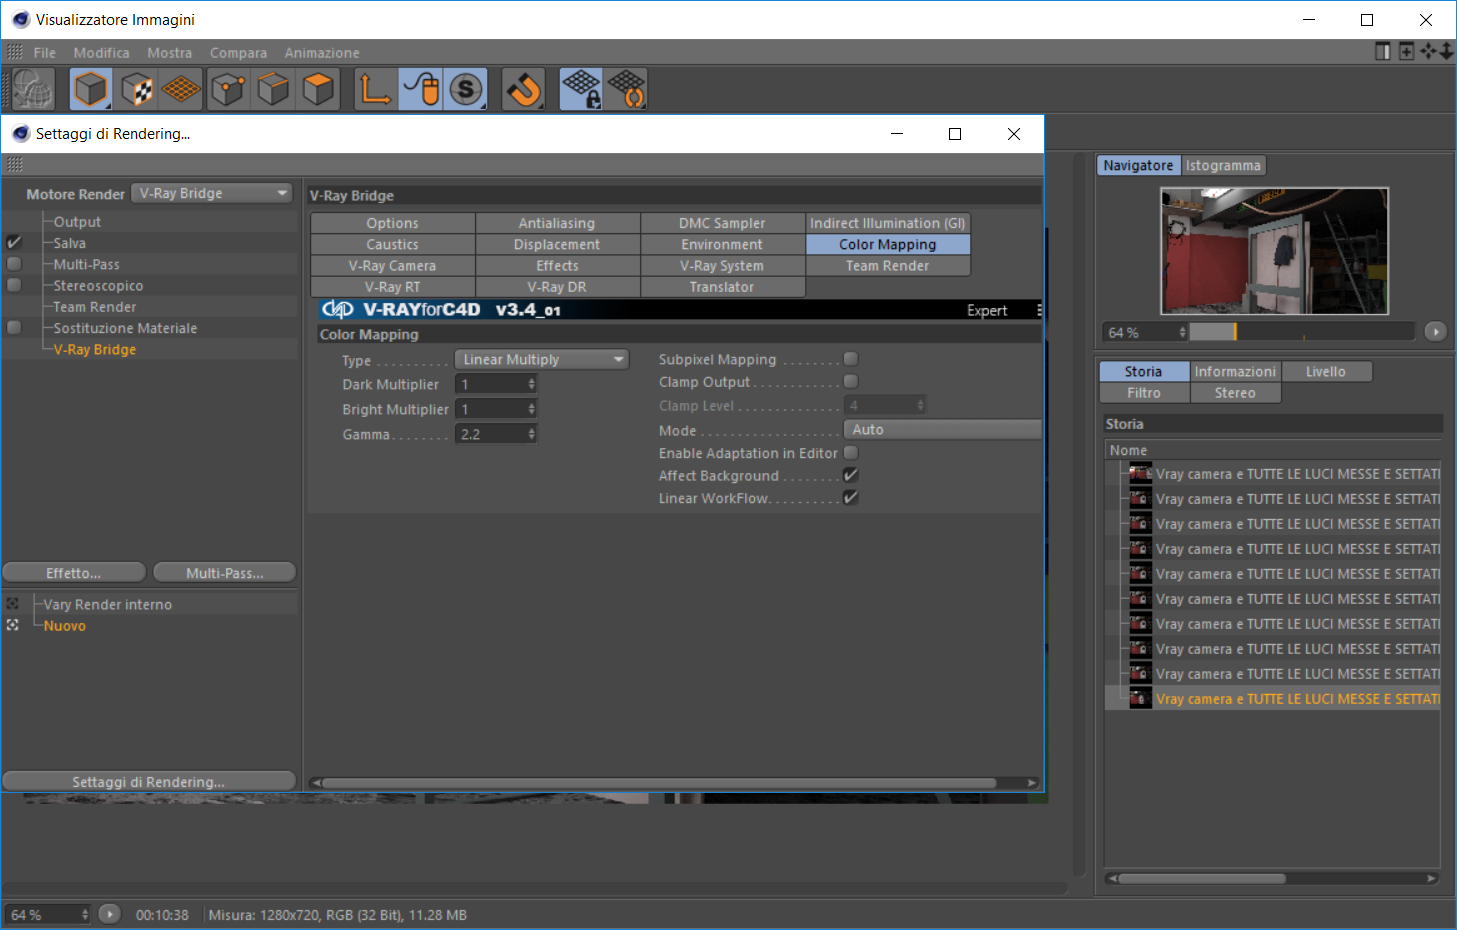The width and height of the screenshot is (1457, 930).
Task: Switch to the Filtro tab
Action: [x=1144, y=393]
